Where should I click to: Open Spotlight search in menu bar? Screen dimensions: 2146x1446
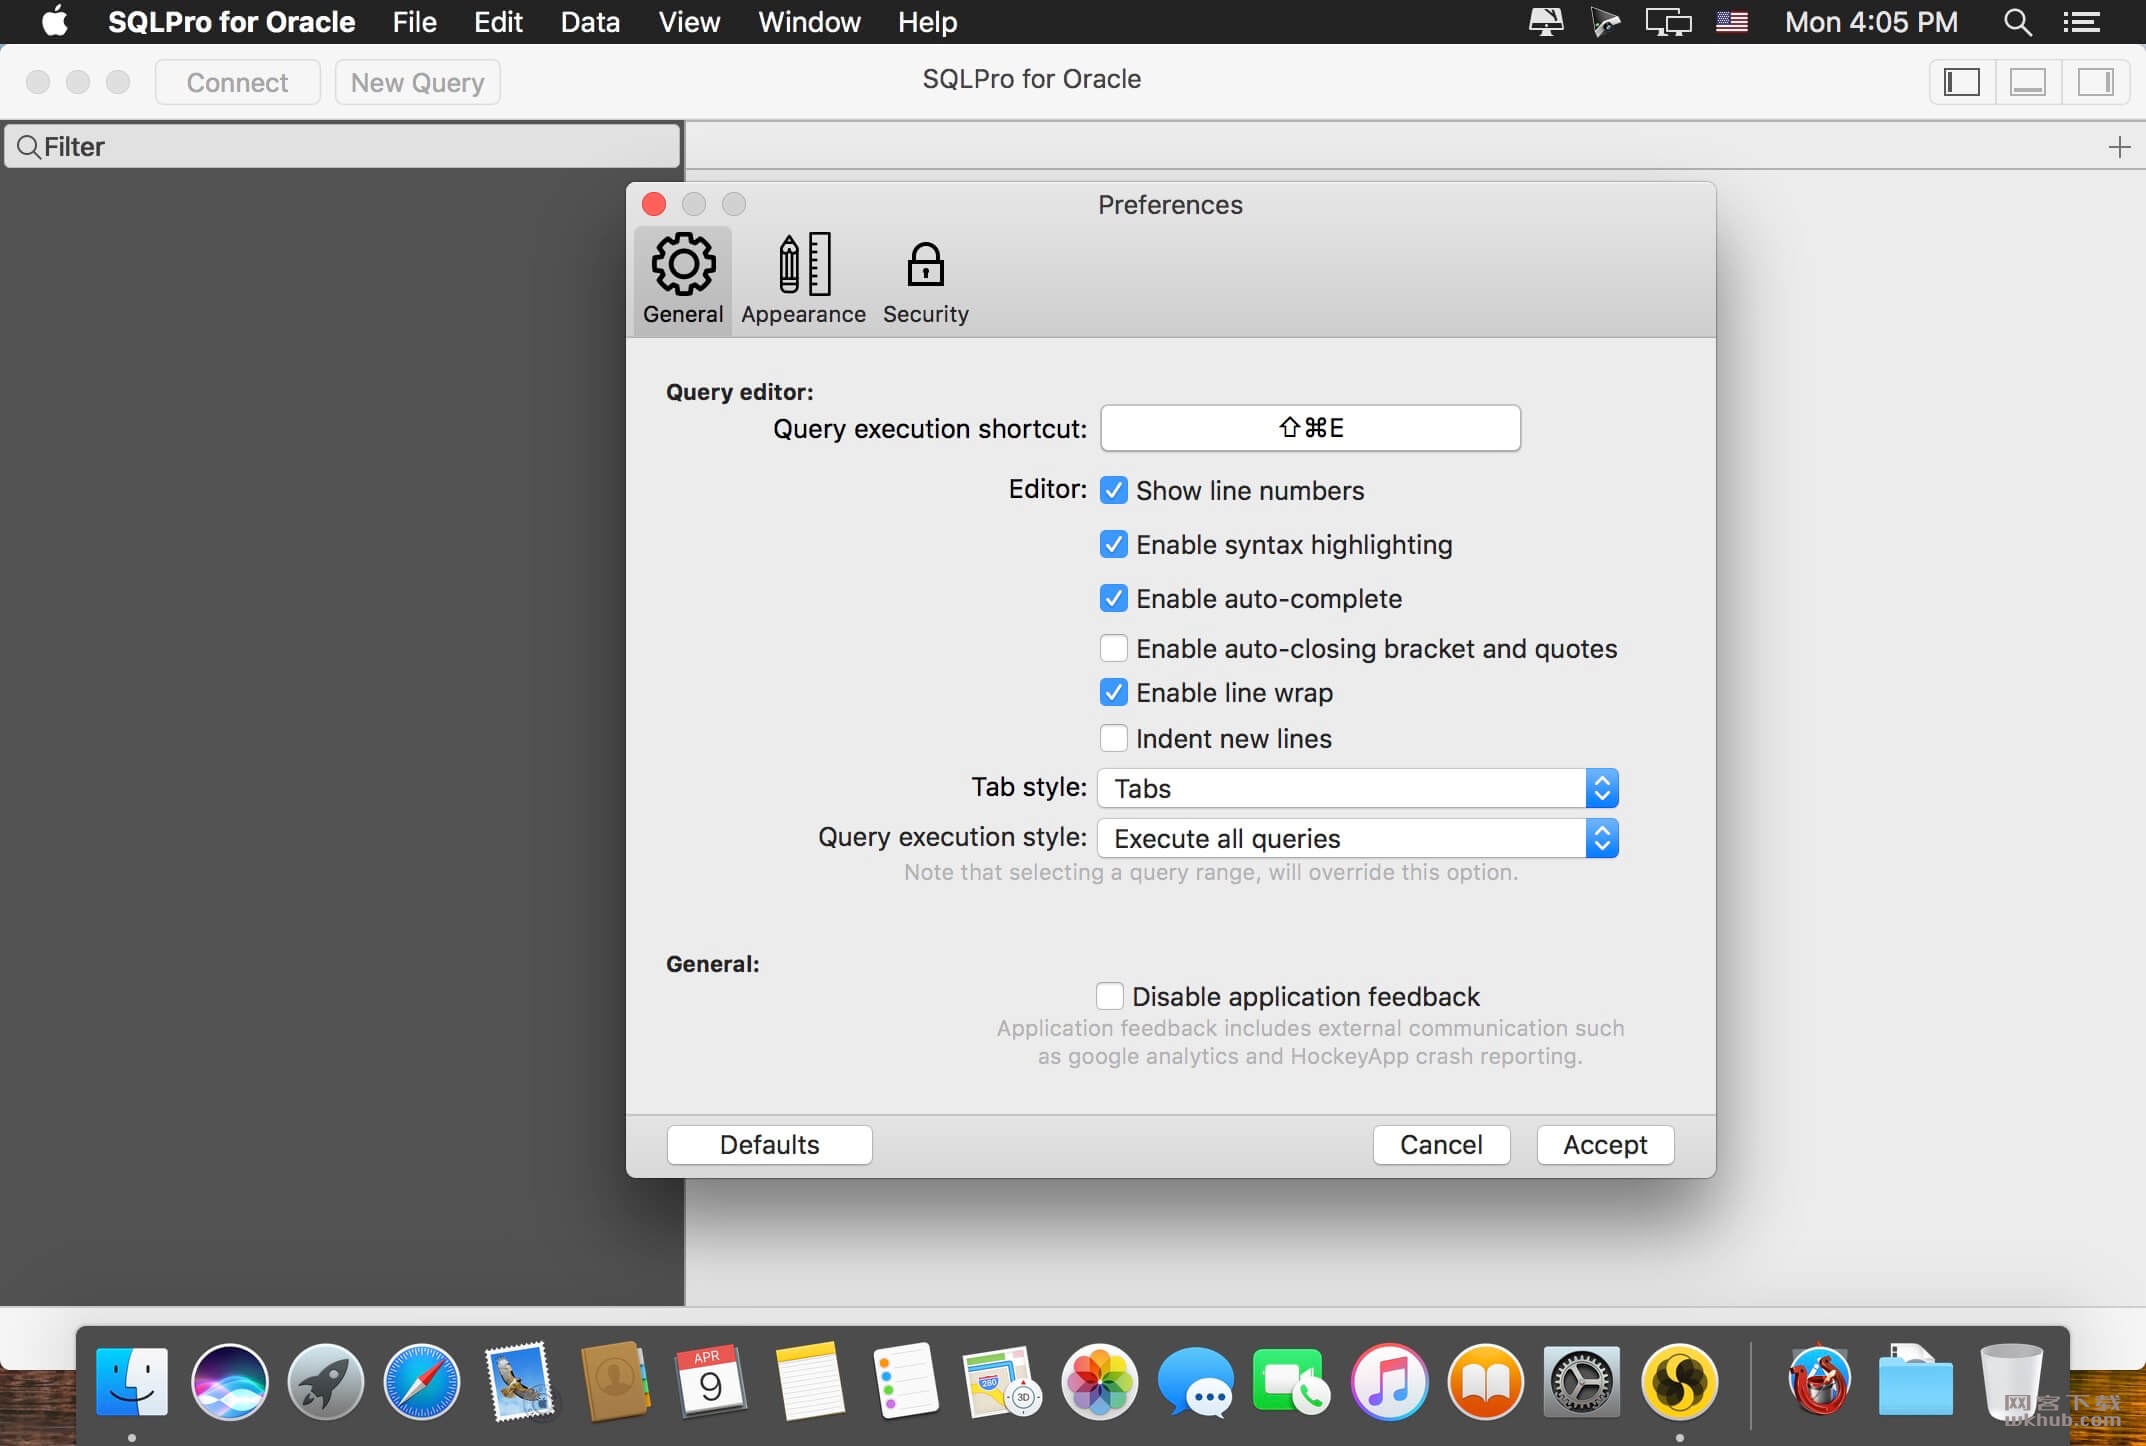pyautogui.click(x=2017, y=22)
